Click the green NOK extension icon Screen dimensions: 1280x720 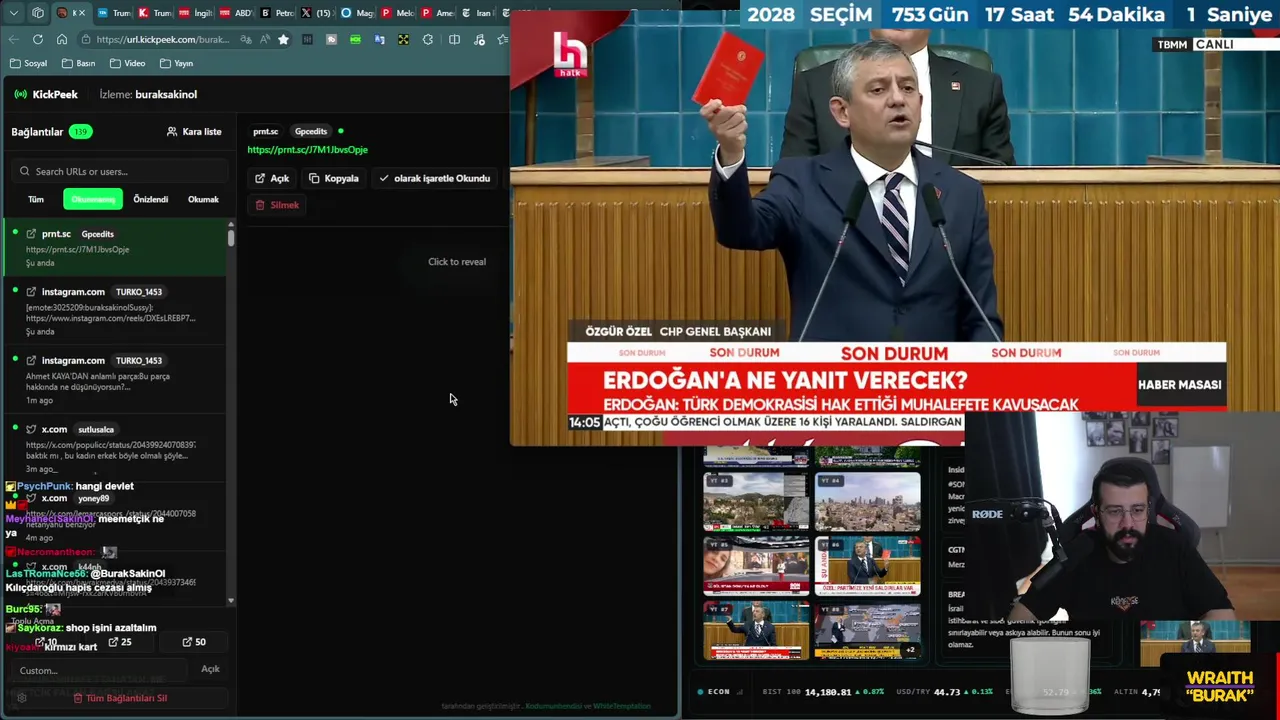click(x=355, y=39)
